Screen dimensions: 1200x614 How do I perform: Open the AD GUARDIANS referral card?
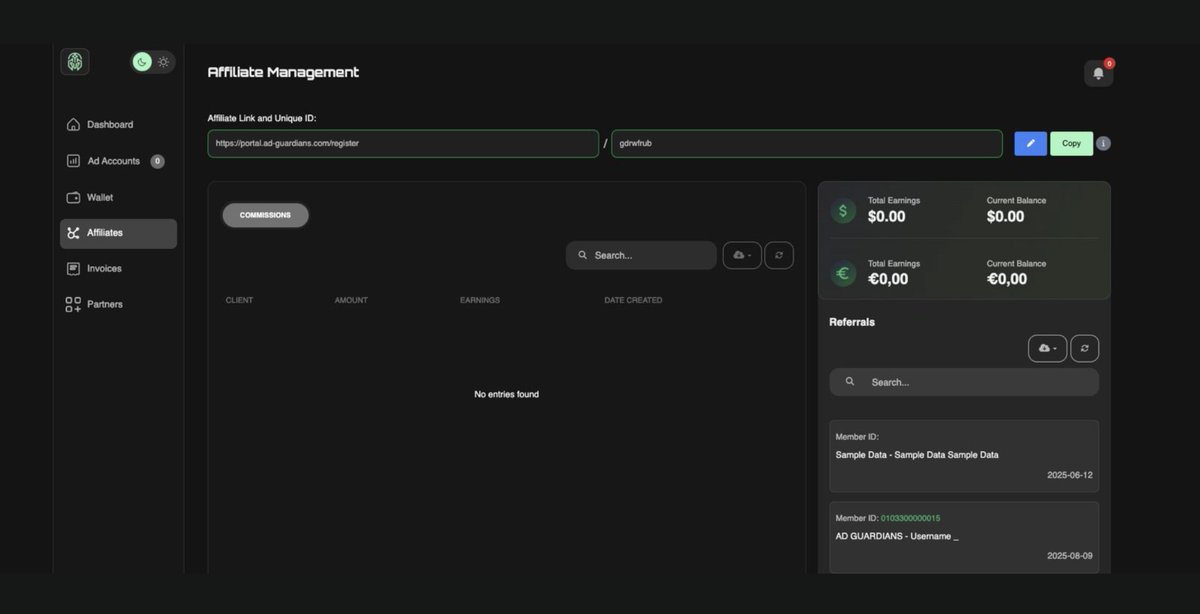(964, 537)
